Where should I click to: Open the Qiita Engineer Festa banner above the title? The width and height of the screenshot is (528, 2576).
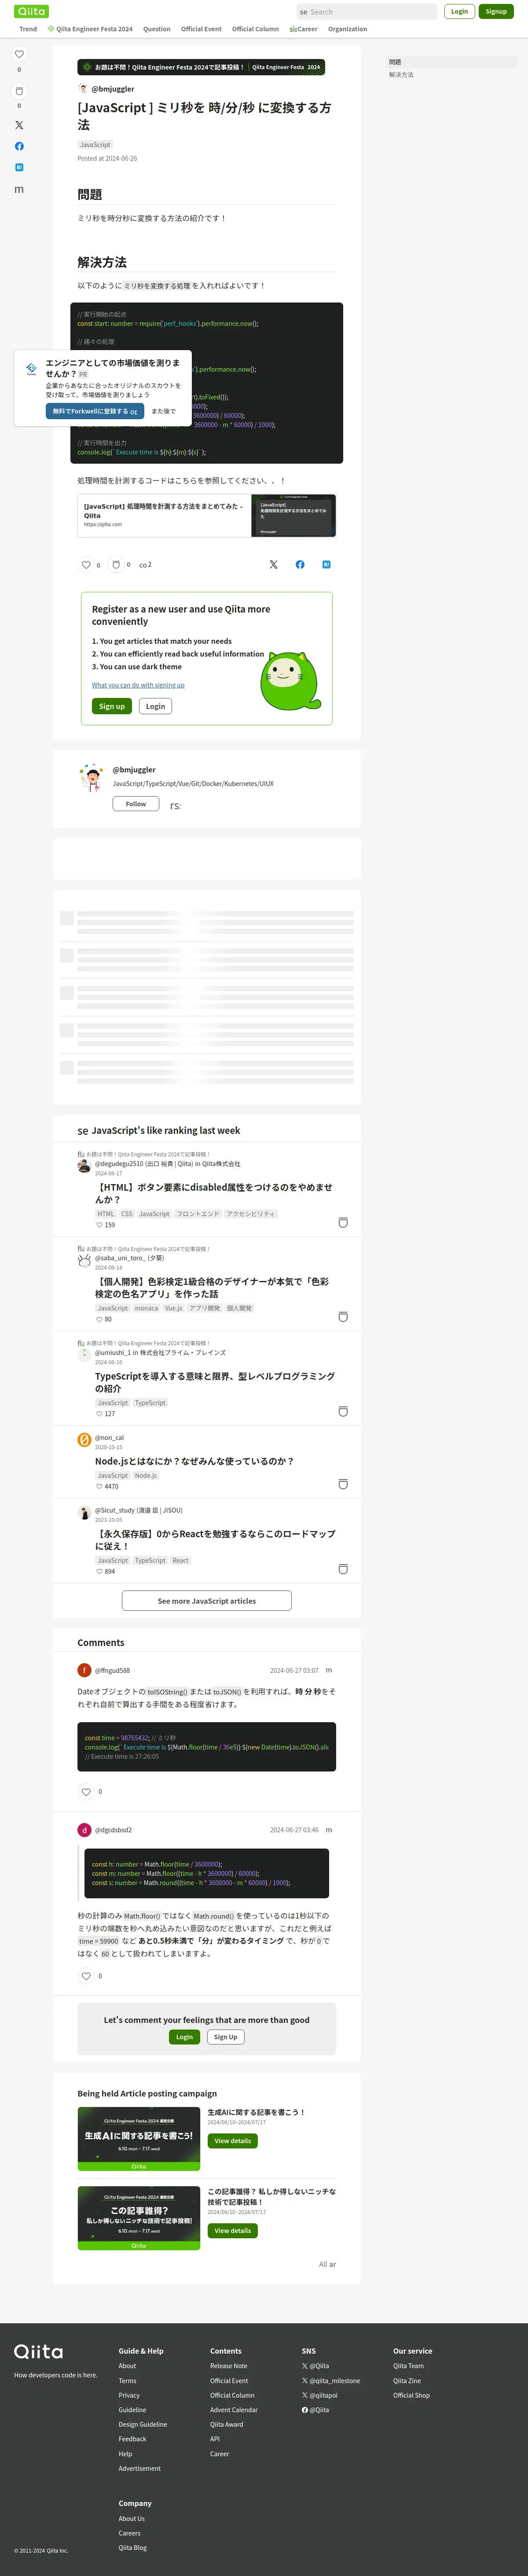coord(201,67)
